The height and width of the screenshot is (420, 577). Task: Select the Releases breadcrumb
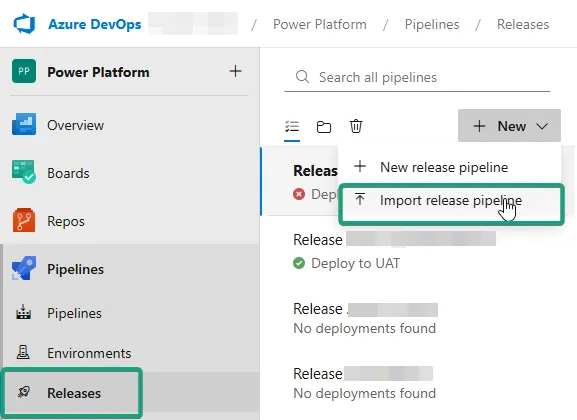click(523, 24)
